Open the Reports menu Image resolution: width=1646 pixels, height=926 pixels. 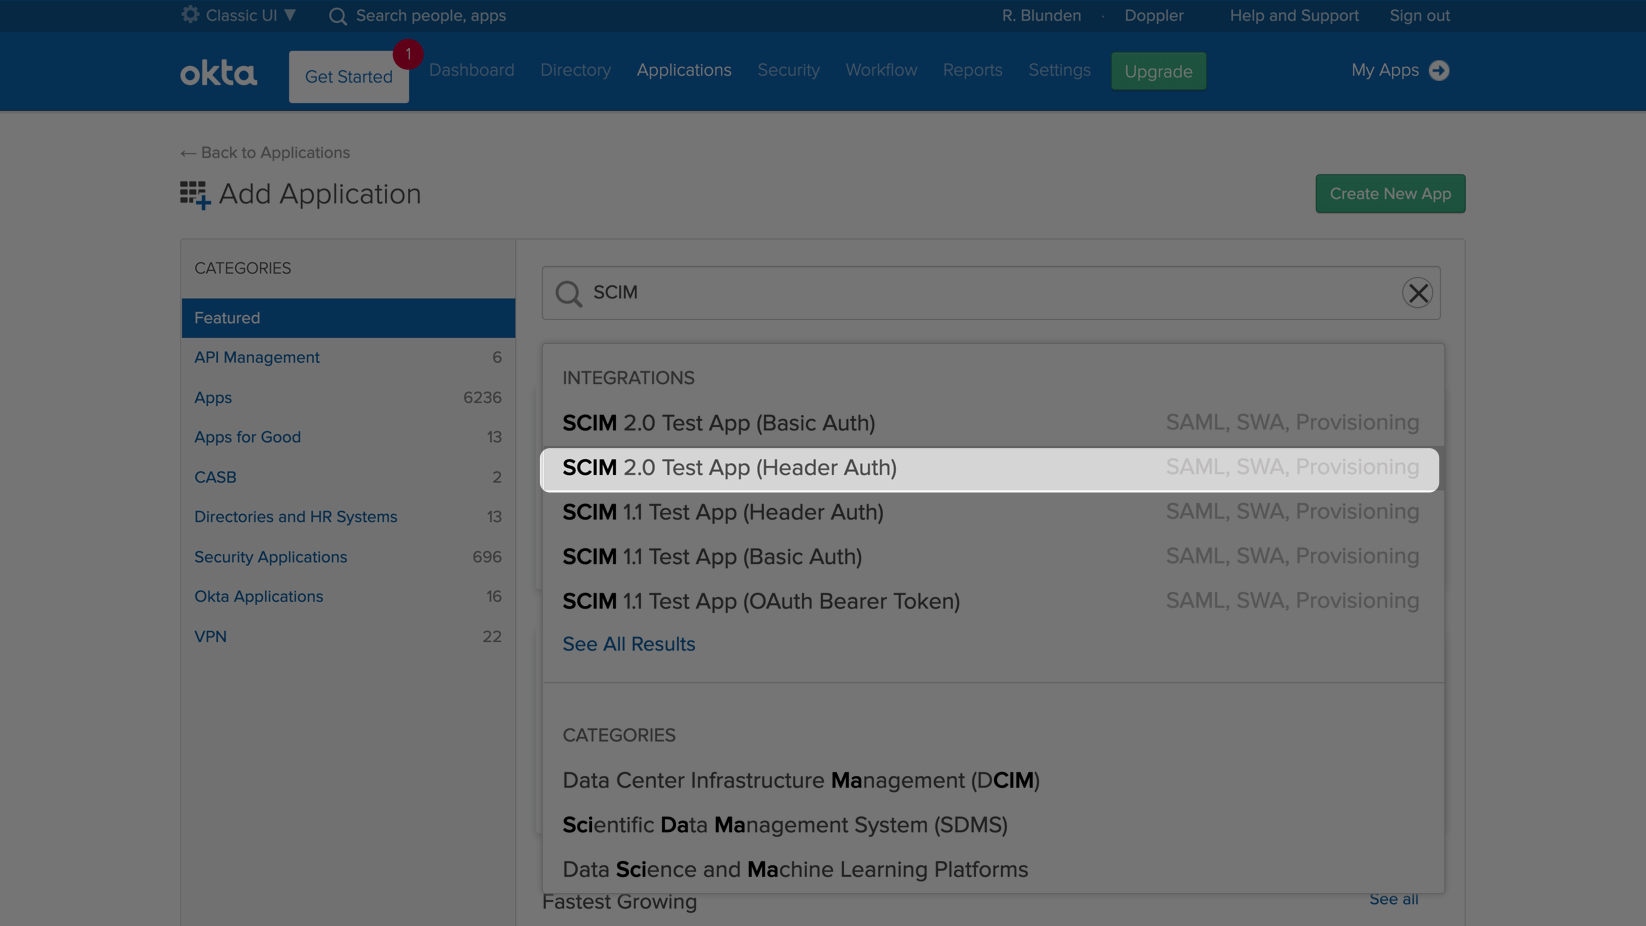coord(972,70)
